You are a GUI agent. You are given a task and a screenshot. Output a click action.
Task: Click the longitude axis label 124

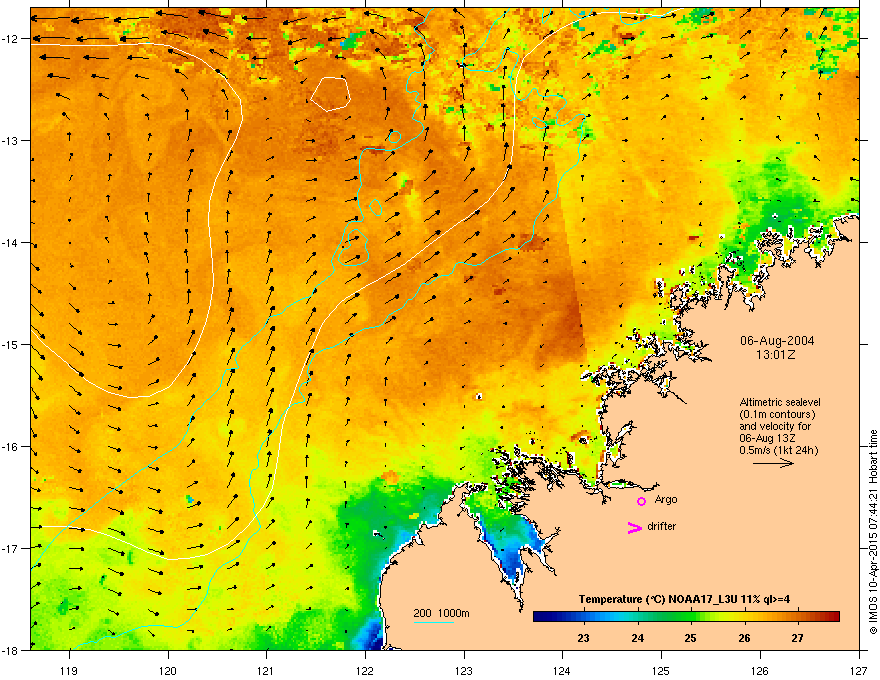pos(562,670)
